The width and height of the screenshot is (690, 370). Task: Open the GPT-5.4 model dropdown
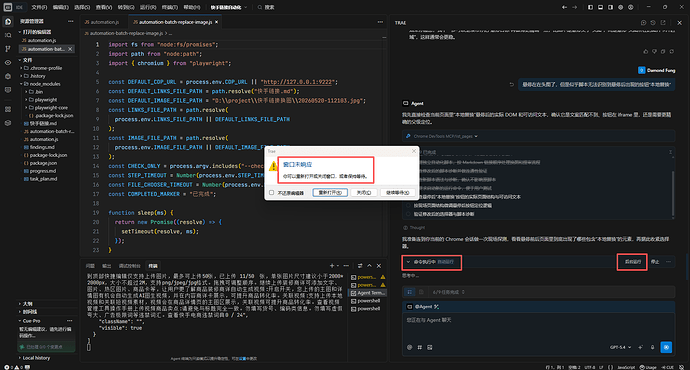(620, 347)
